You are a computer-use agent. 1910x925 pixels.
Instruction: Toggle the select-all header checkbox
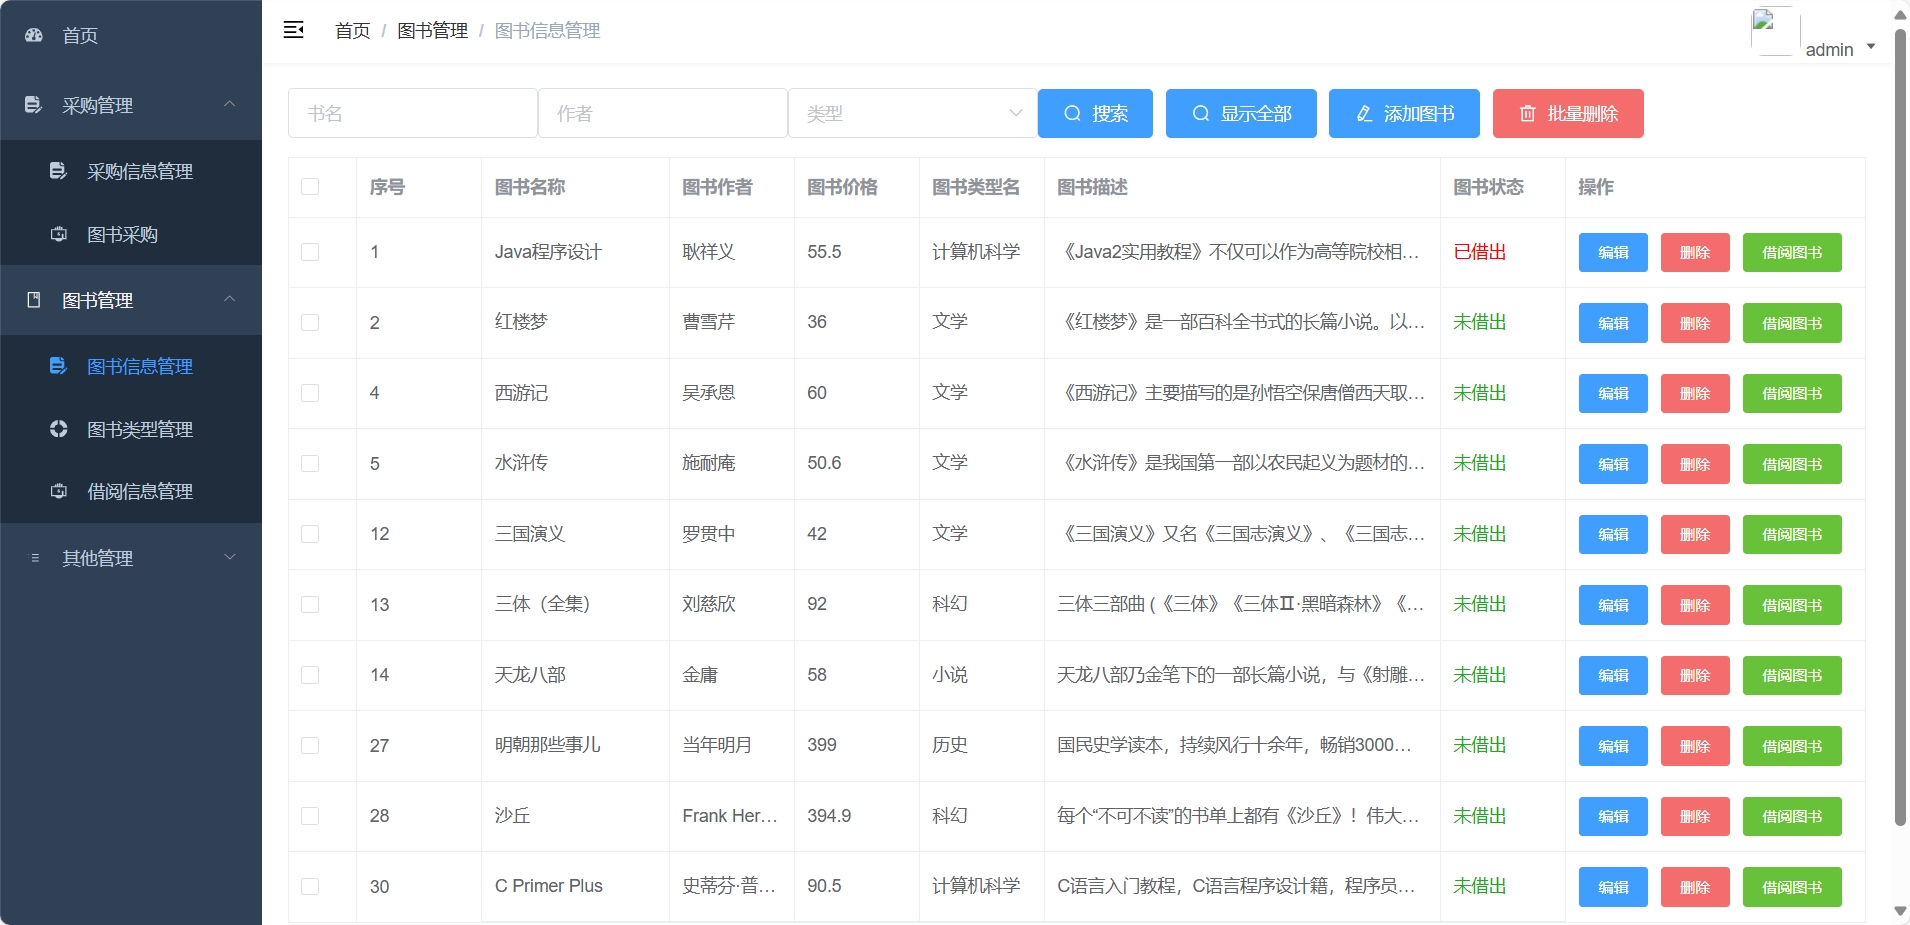point(310,187)
